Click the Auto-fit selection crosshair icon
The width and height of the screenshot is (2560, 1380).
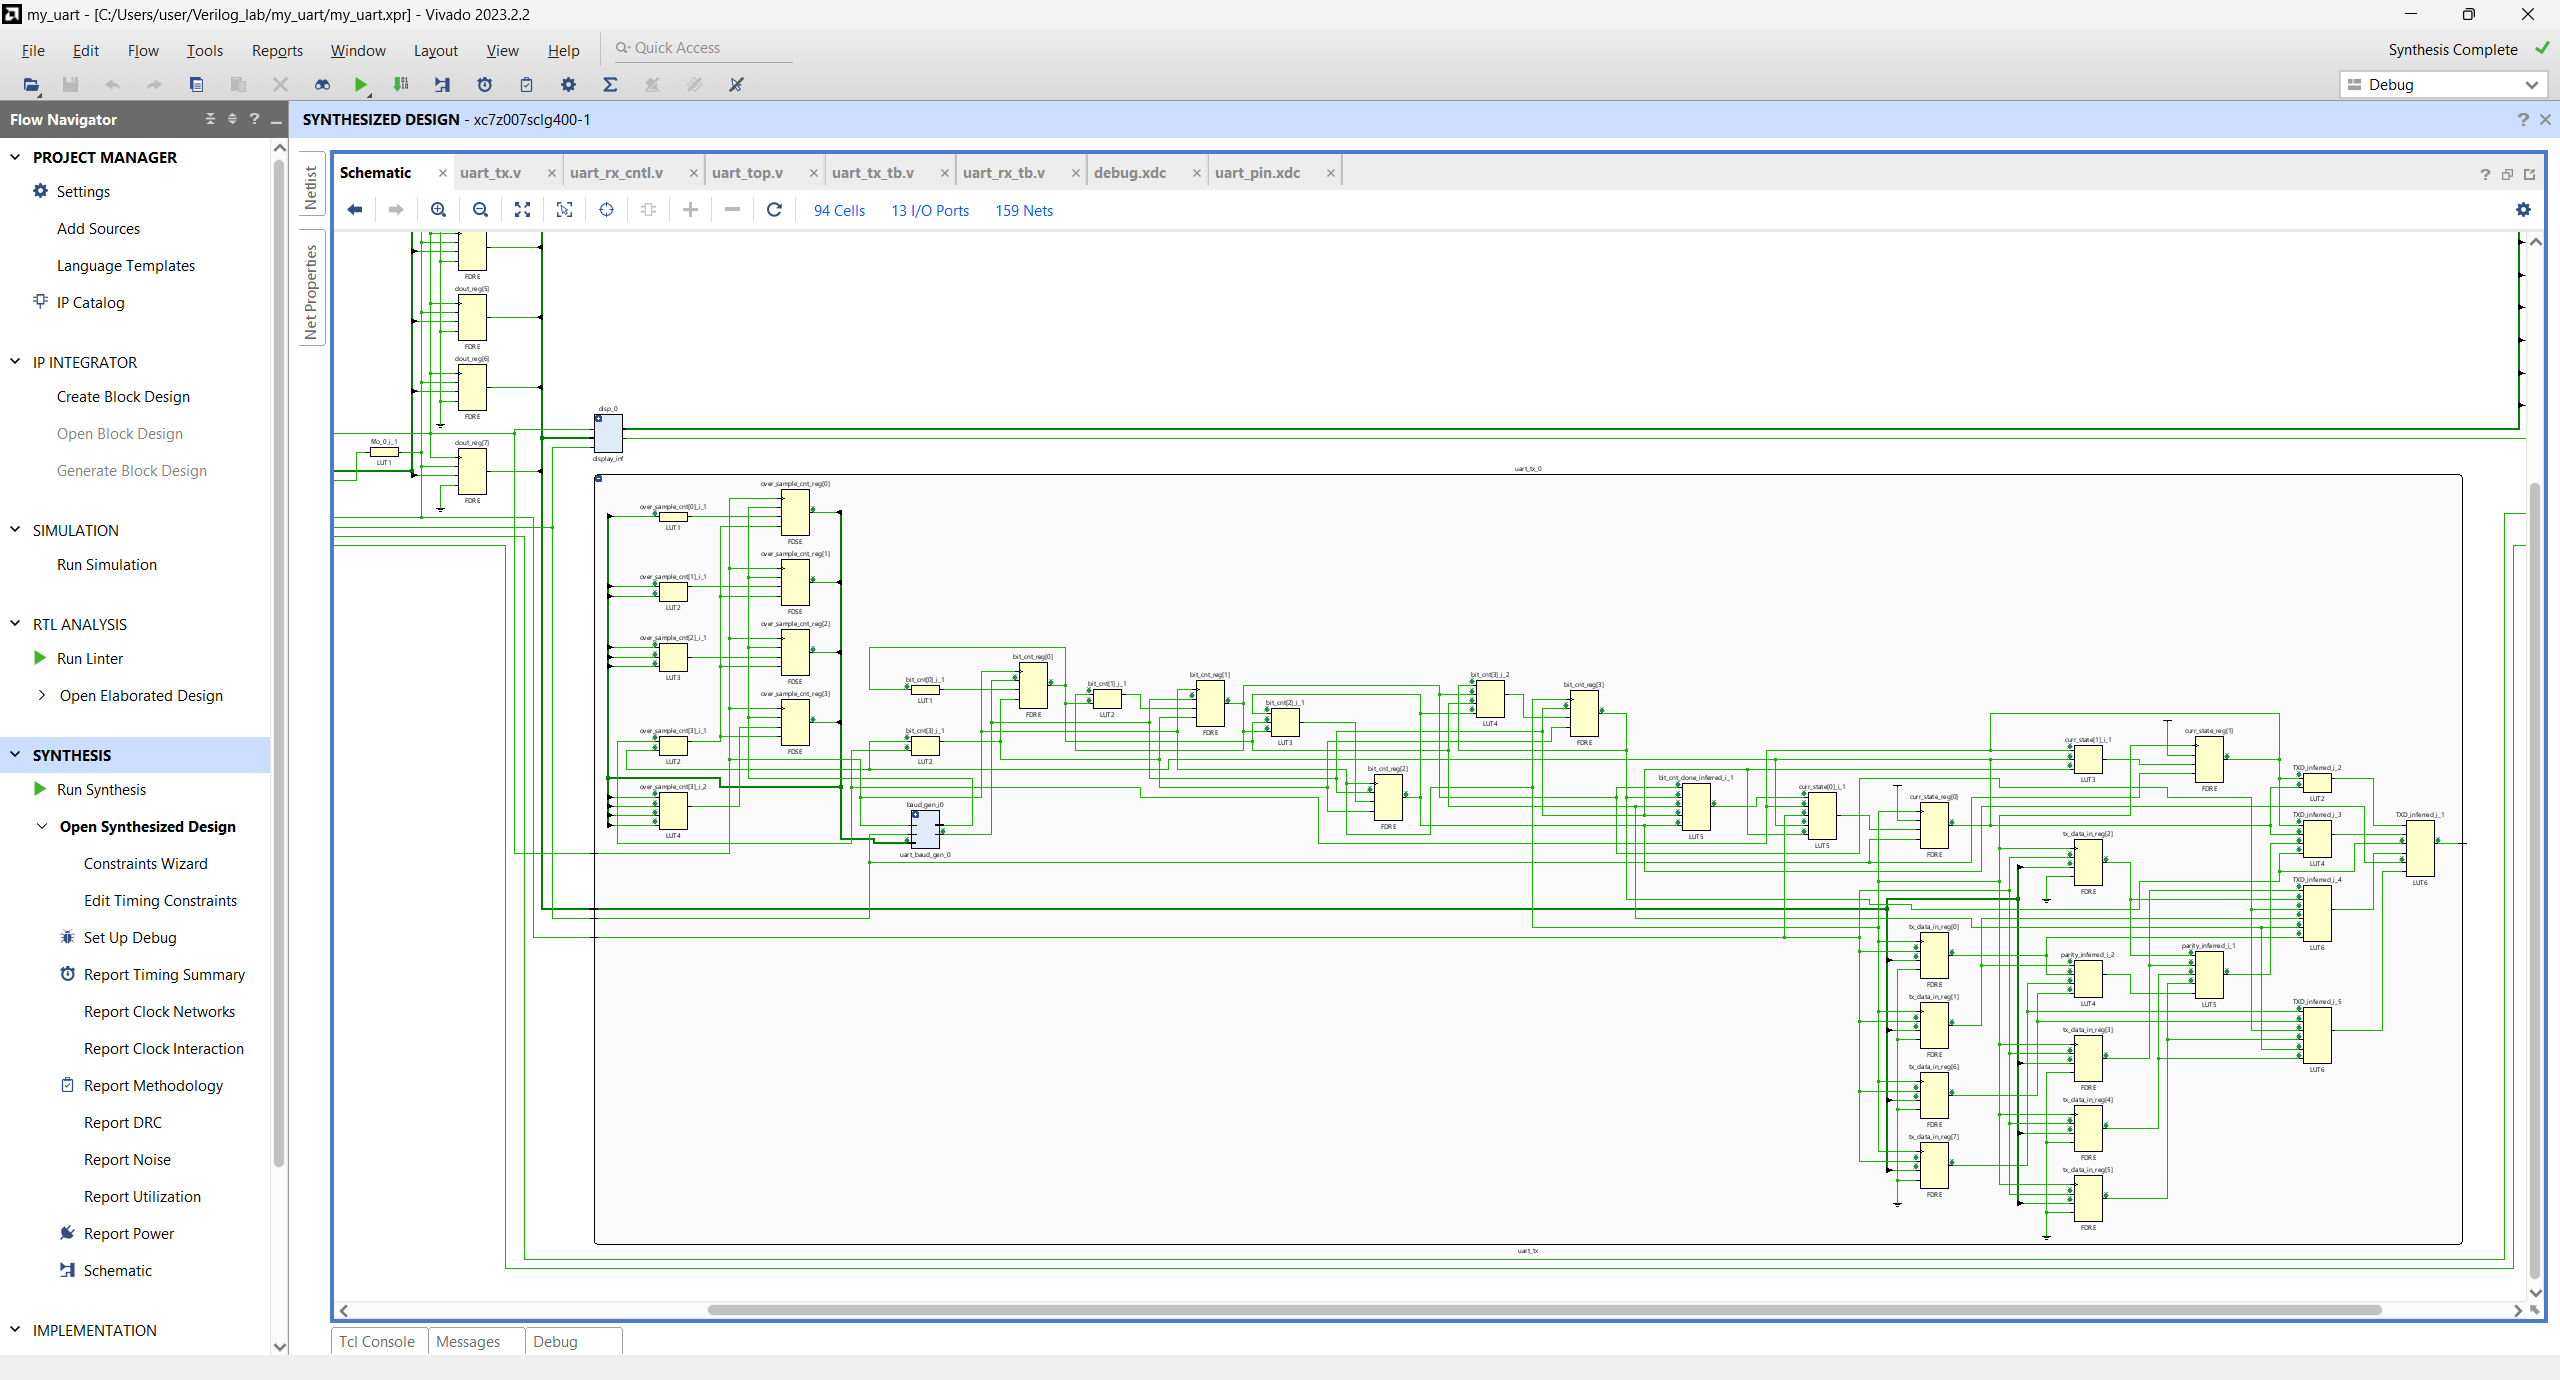(x=606, y=210)
